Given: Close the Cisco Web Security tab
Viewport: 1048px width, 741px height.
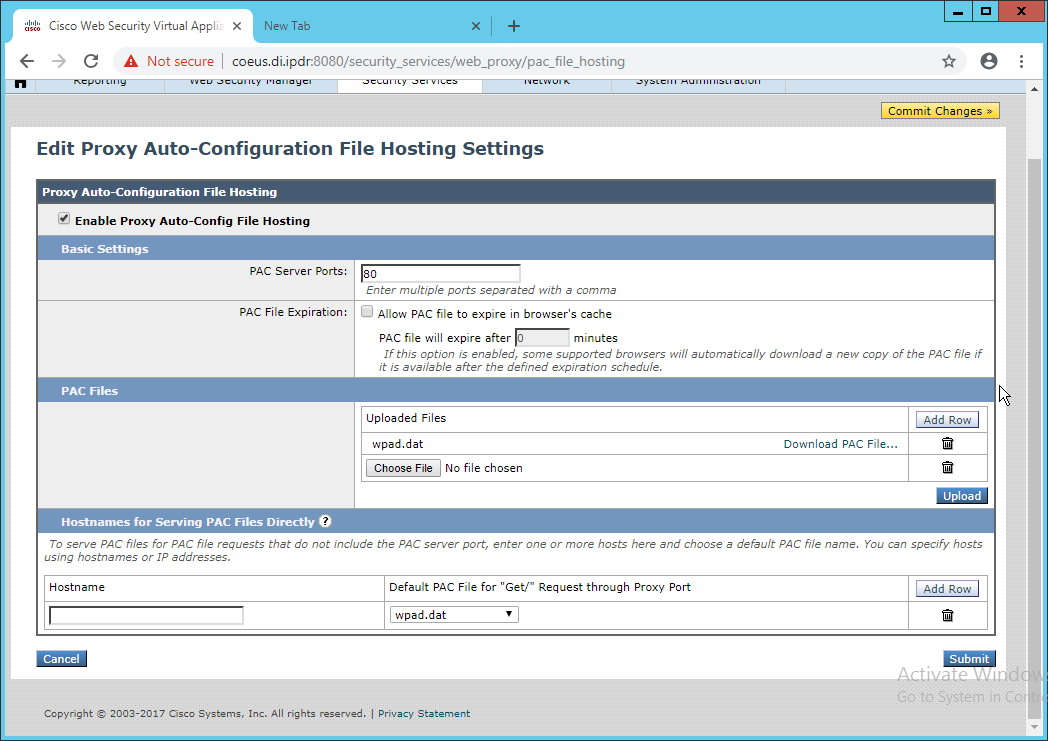Looking at the screenshot, I should click(x=237, y=26).
